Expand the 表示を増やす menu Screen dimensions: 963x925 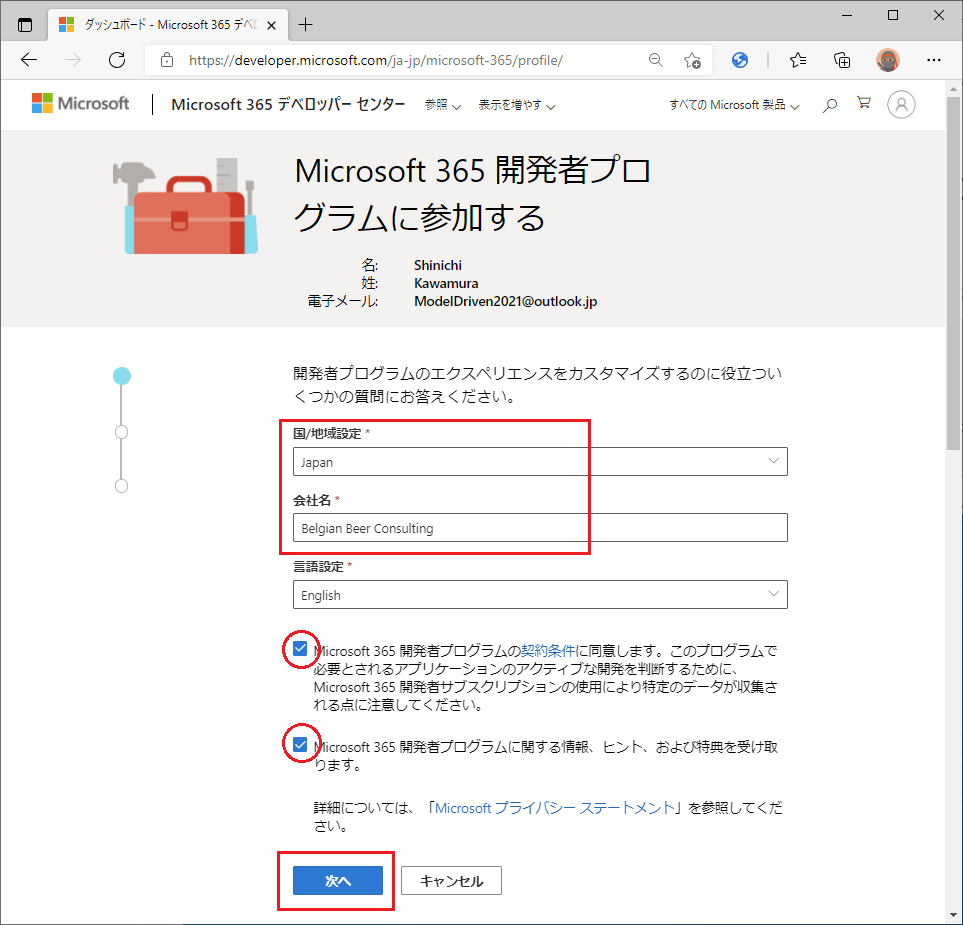tap(517, 105)
